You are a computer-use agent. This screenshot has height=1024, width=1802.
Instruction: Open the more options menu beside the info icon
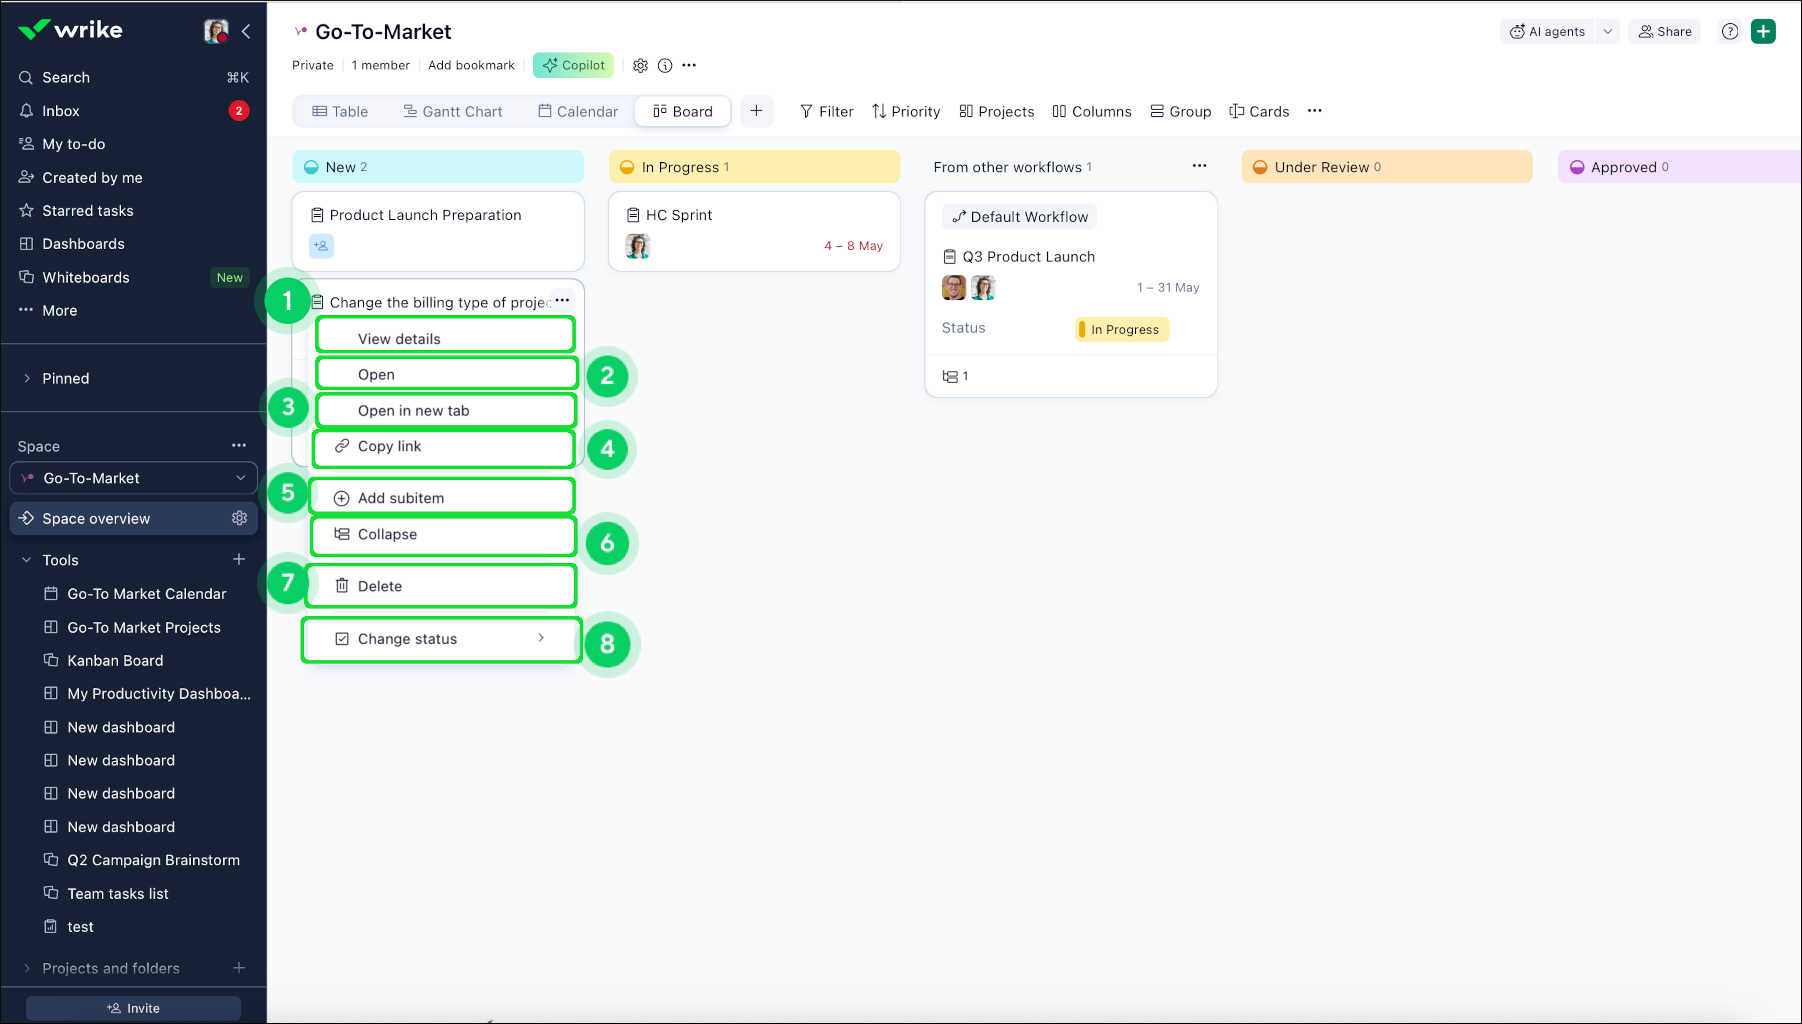point(689,66)
